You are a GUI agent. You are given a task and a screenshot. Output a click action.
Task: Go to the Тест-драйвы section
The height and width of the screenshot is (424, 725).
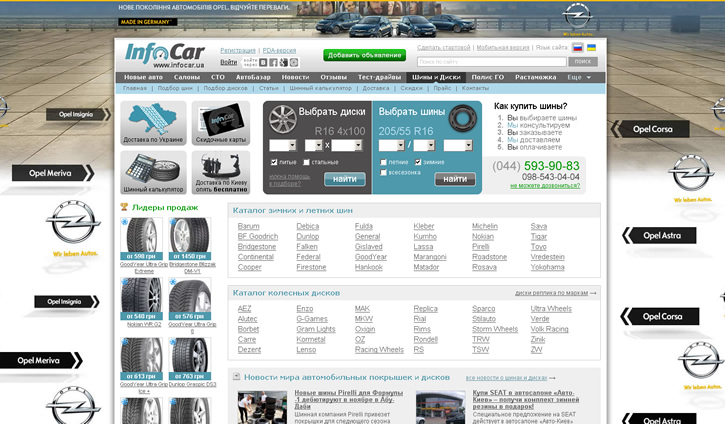tap(379, 77)
